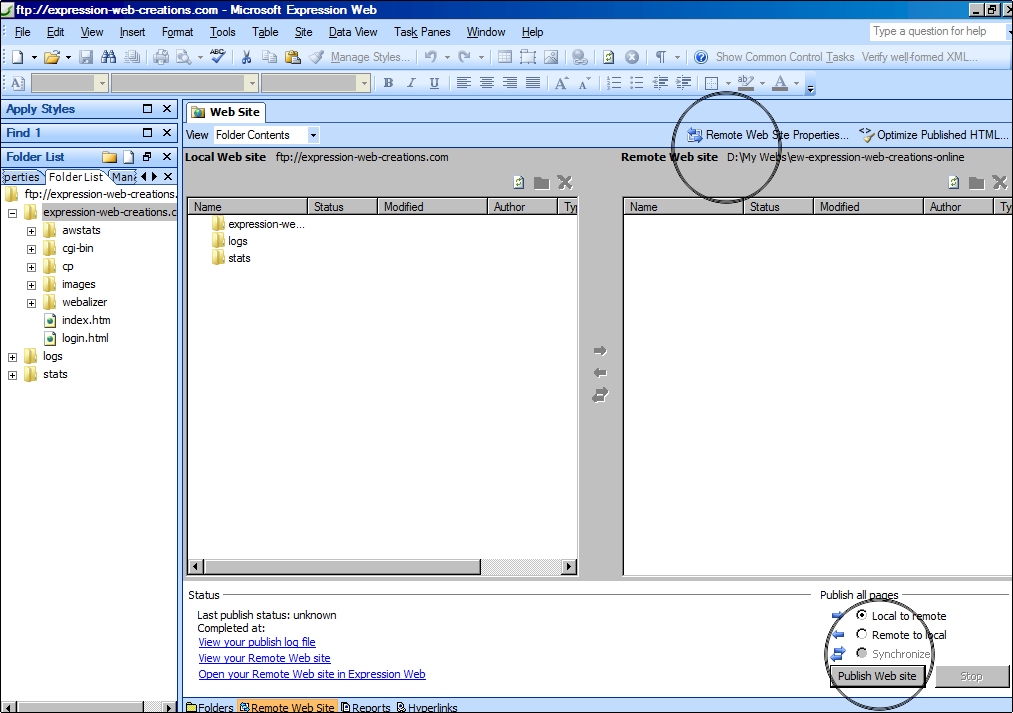
Task: Expand the webalizer folder
Action: click(31, 303)
